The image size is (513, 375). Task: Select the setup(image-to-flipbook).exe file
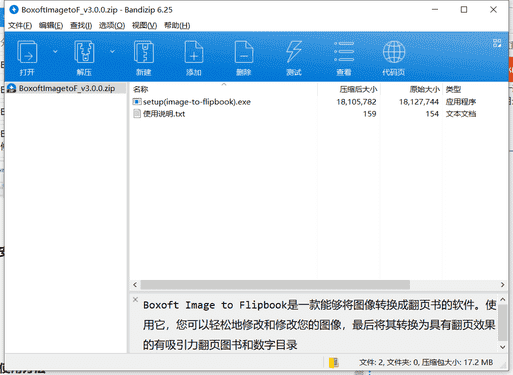(x=197, y=102)
